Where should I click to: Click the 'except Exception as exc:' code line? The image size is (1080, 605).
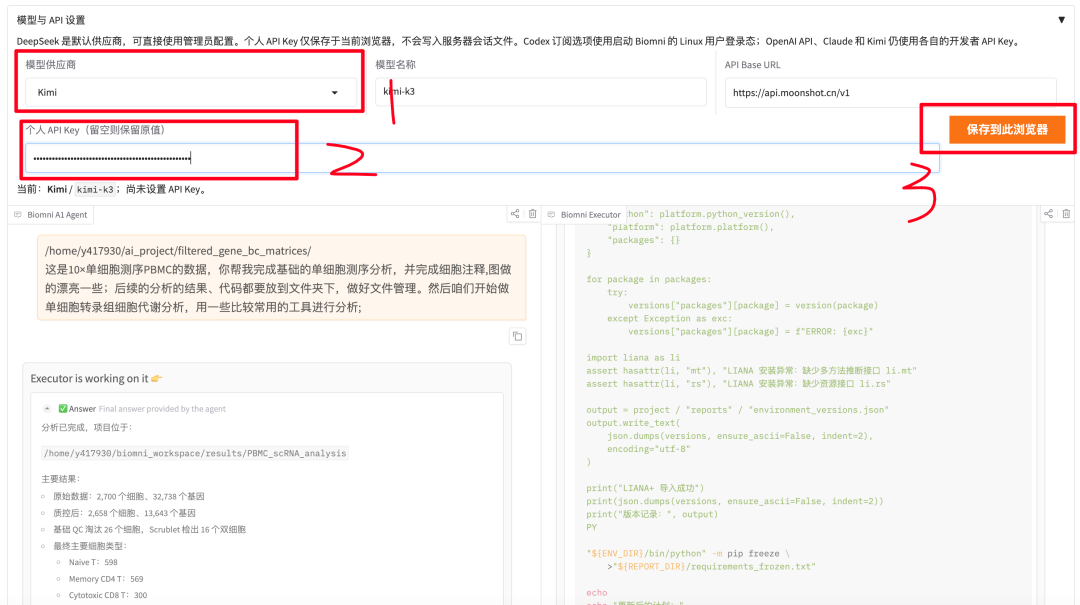pyautogui.click(x=669, y=318)
